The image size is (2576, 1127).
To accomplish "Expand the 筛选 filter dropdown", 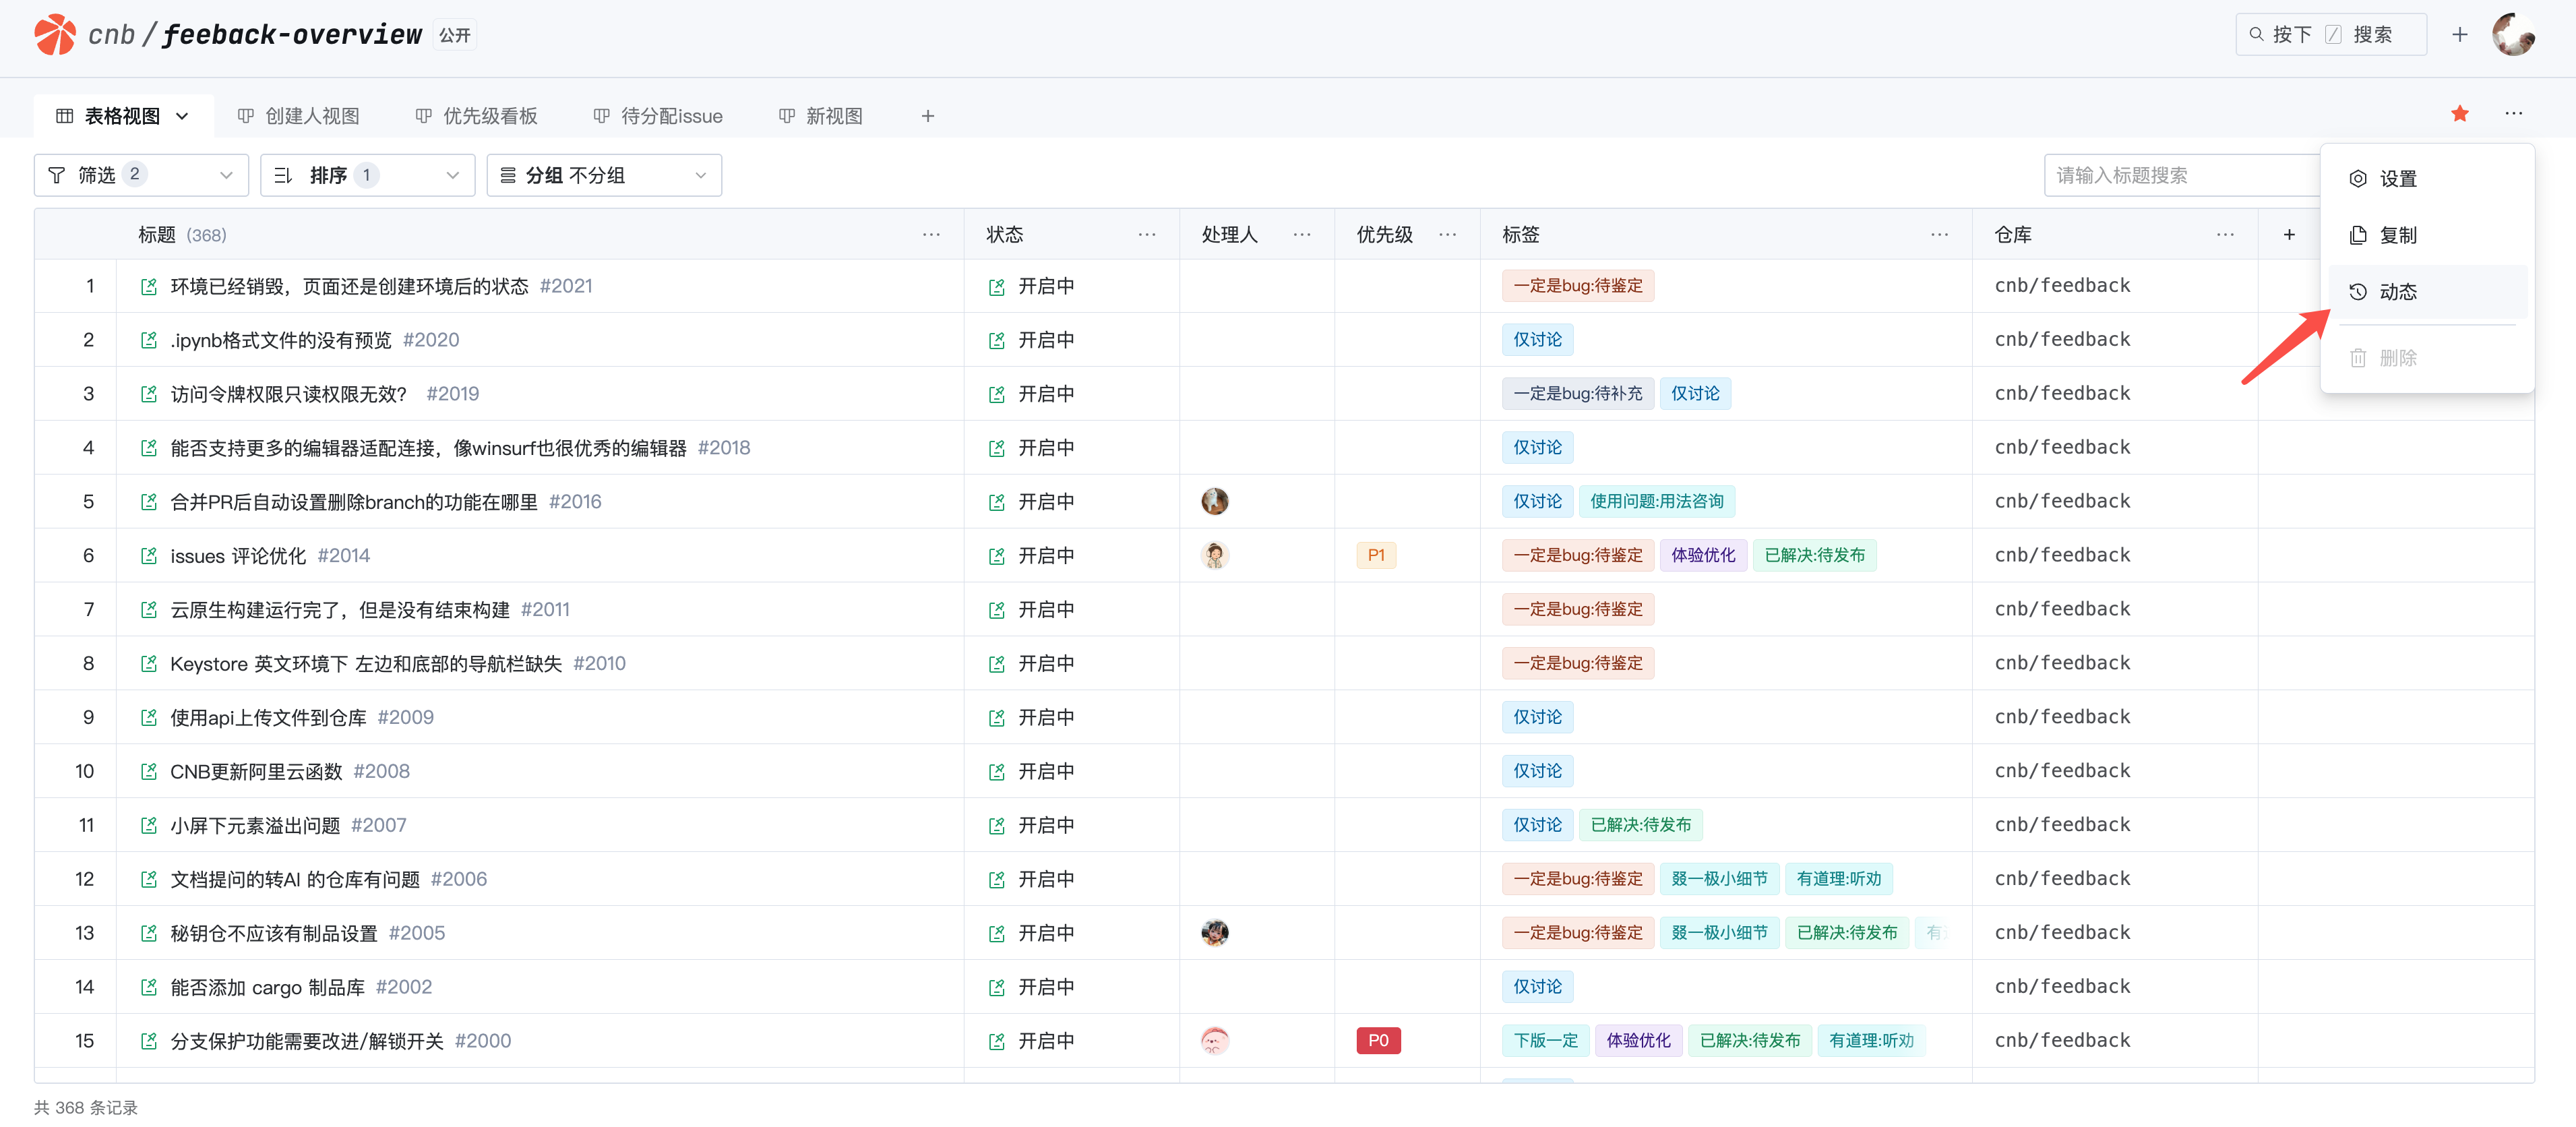I will [x=141, y=176].
